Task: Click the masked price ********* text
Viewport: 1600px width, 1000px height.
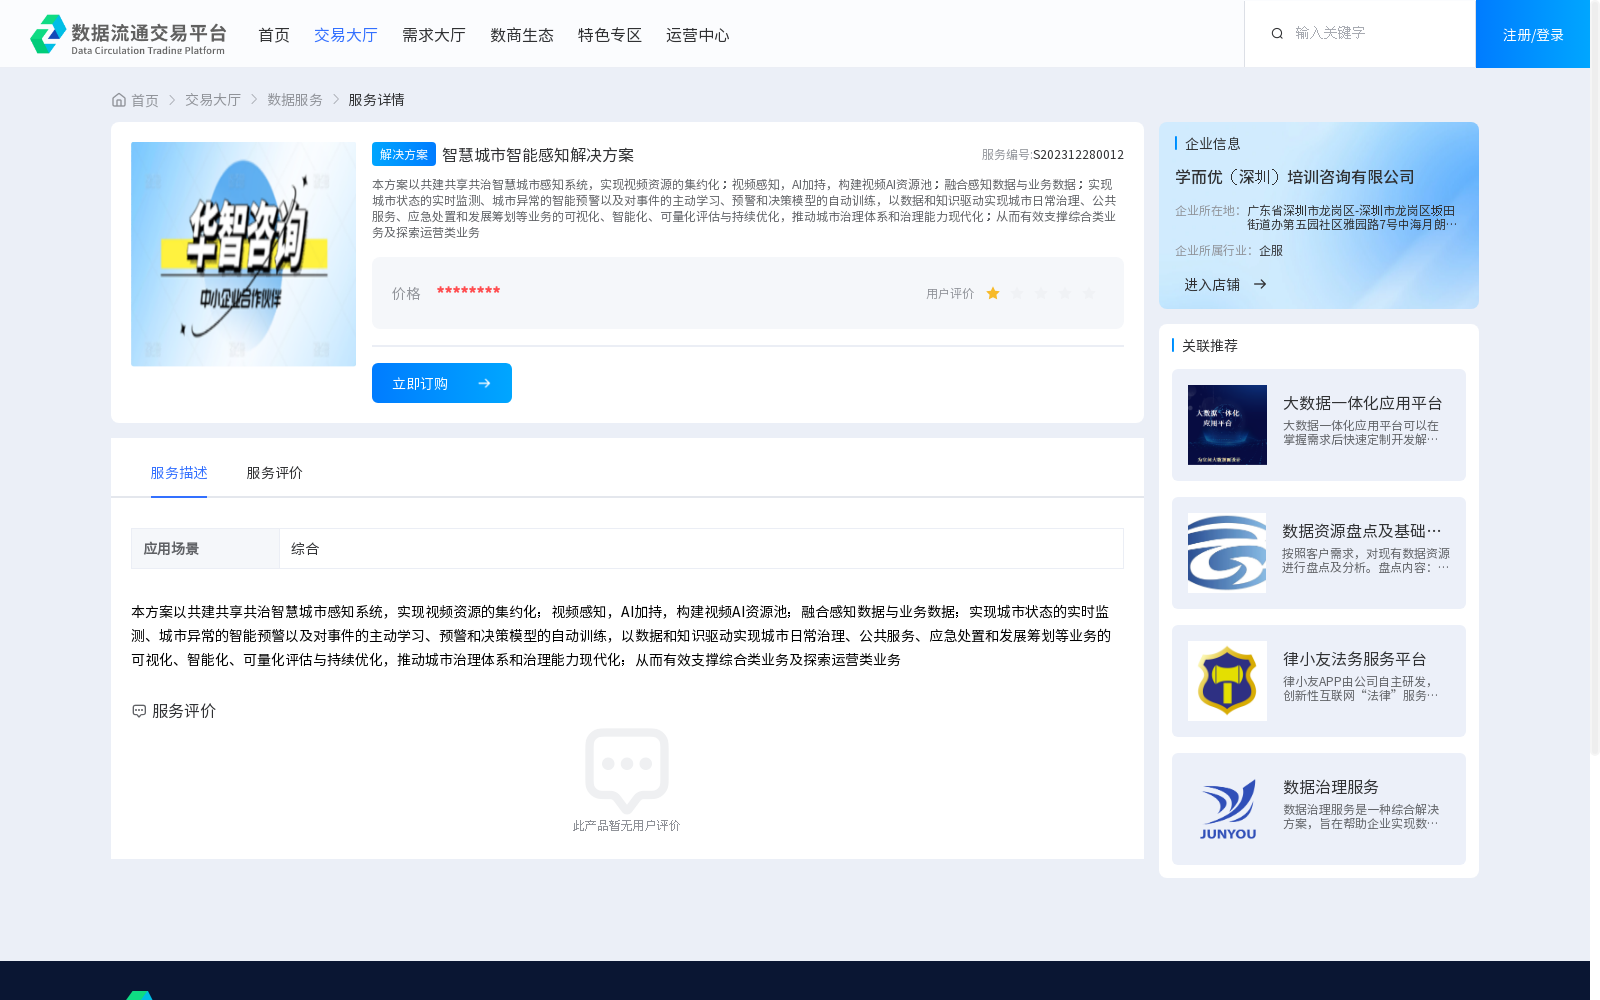Action: [x=468, y=292]
